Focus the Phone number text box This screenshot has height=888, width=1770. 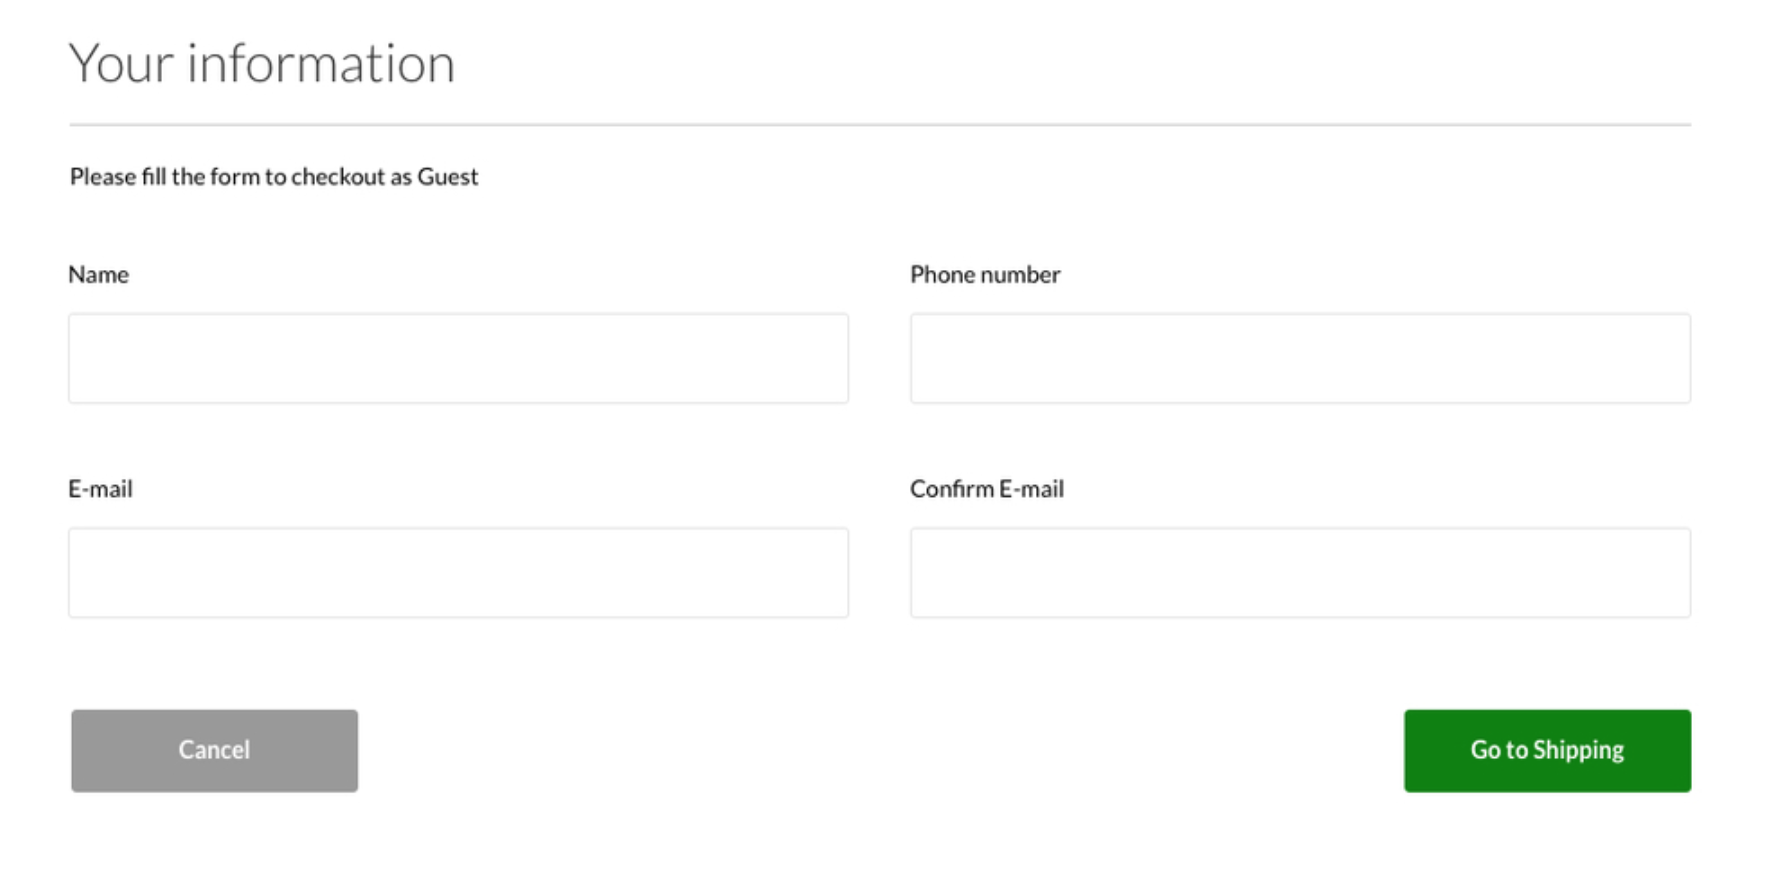point(1300,358)
